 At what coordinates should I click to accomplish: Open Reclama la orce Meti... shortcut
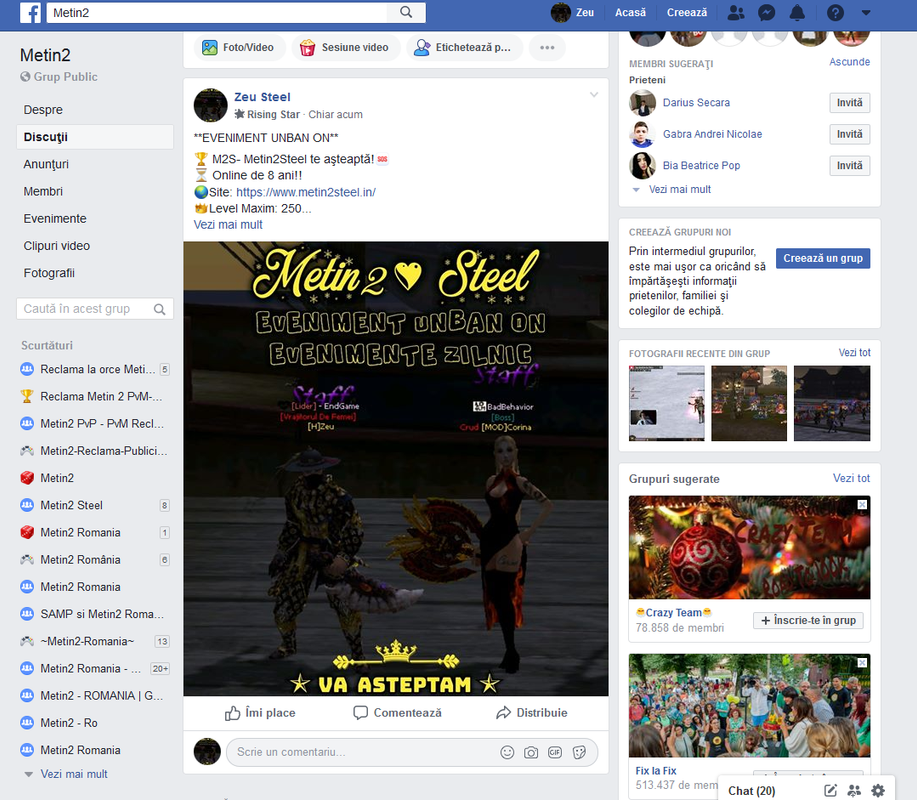pos(95,370)
